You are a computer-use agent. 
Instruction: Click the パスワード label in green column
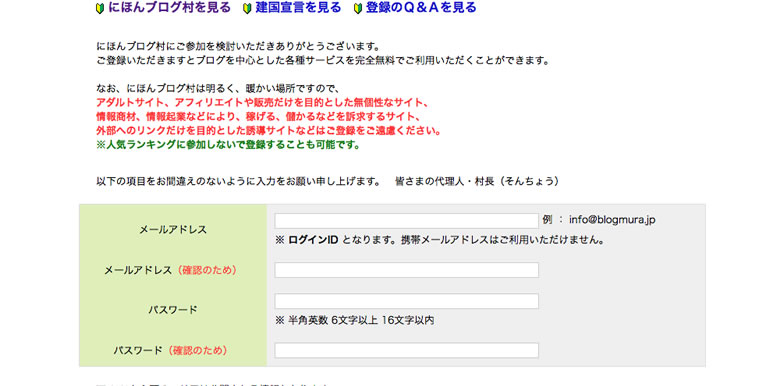coord(172,310)
